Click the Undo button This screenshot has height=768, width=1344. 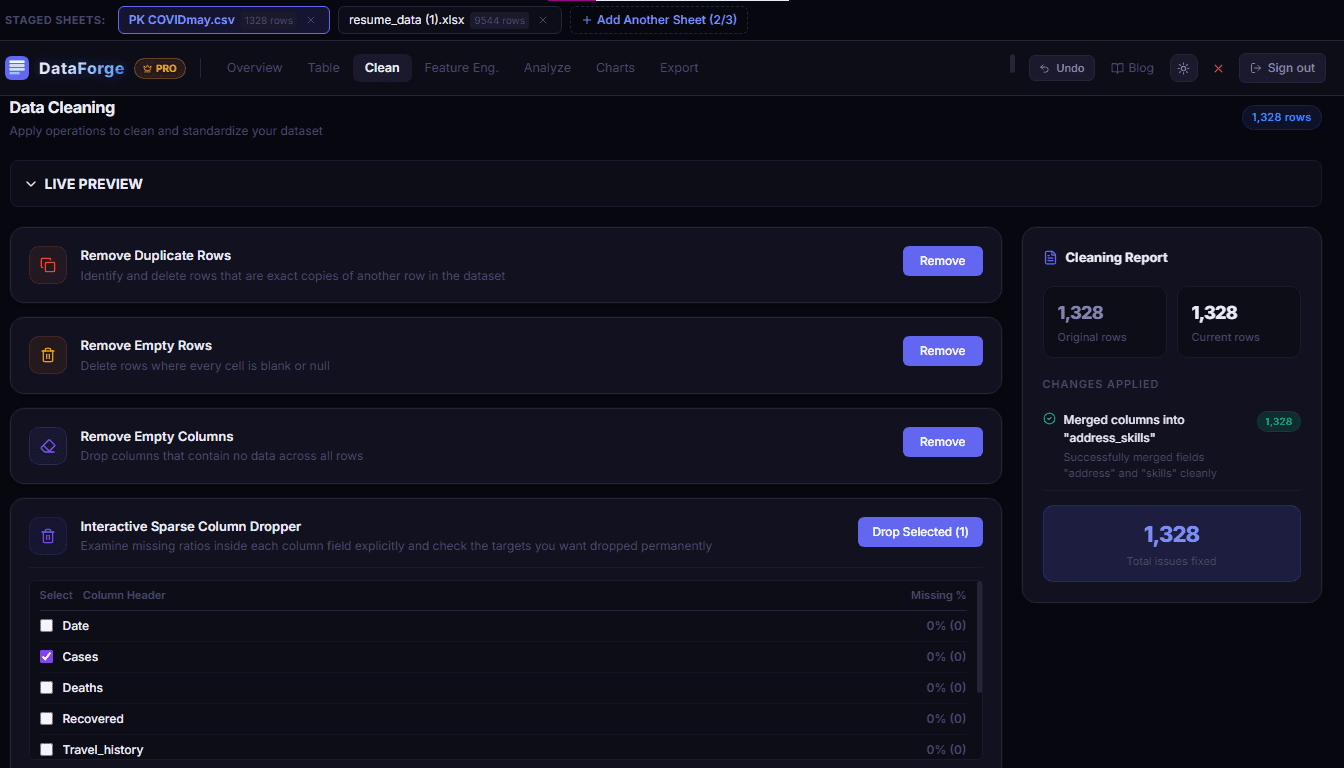[1062, 68]
